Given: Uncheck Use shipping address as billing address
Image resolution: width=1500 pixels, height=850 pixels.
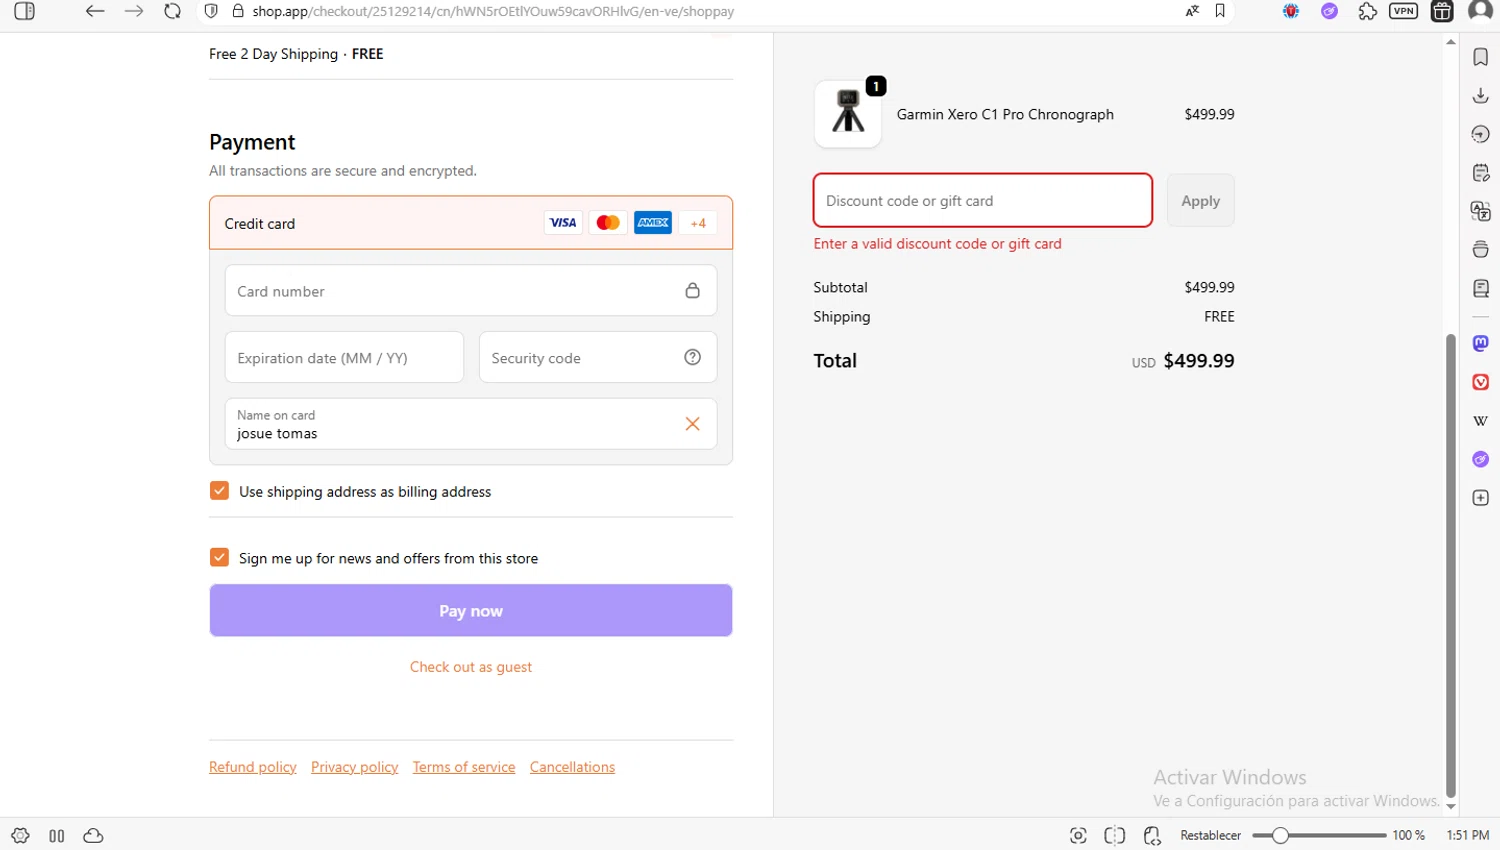Looking at the screenshot, I should click(219, 491).
